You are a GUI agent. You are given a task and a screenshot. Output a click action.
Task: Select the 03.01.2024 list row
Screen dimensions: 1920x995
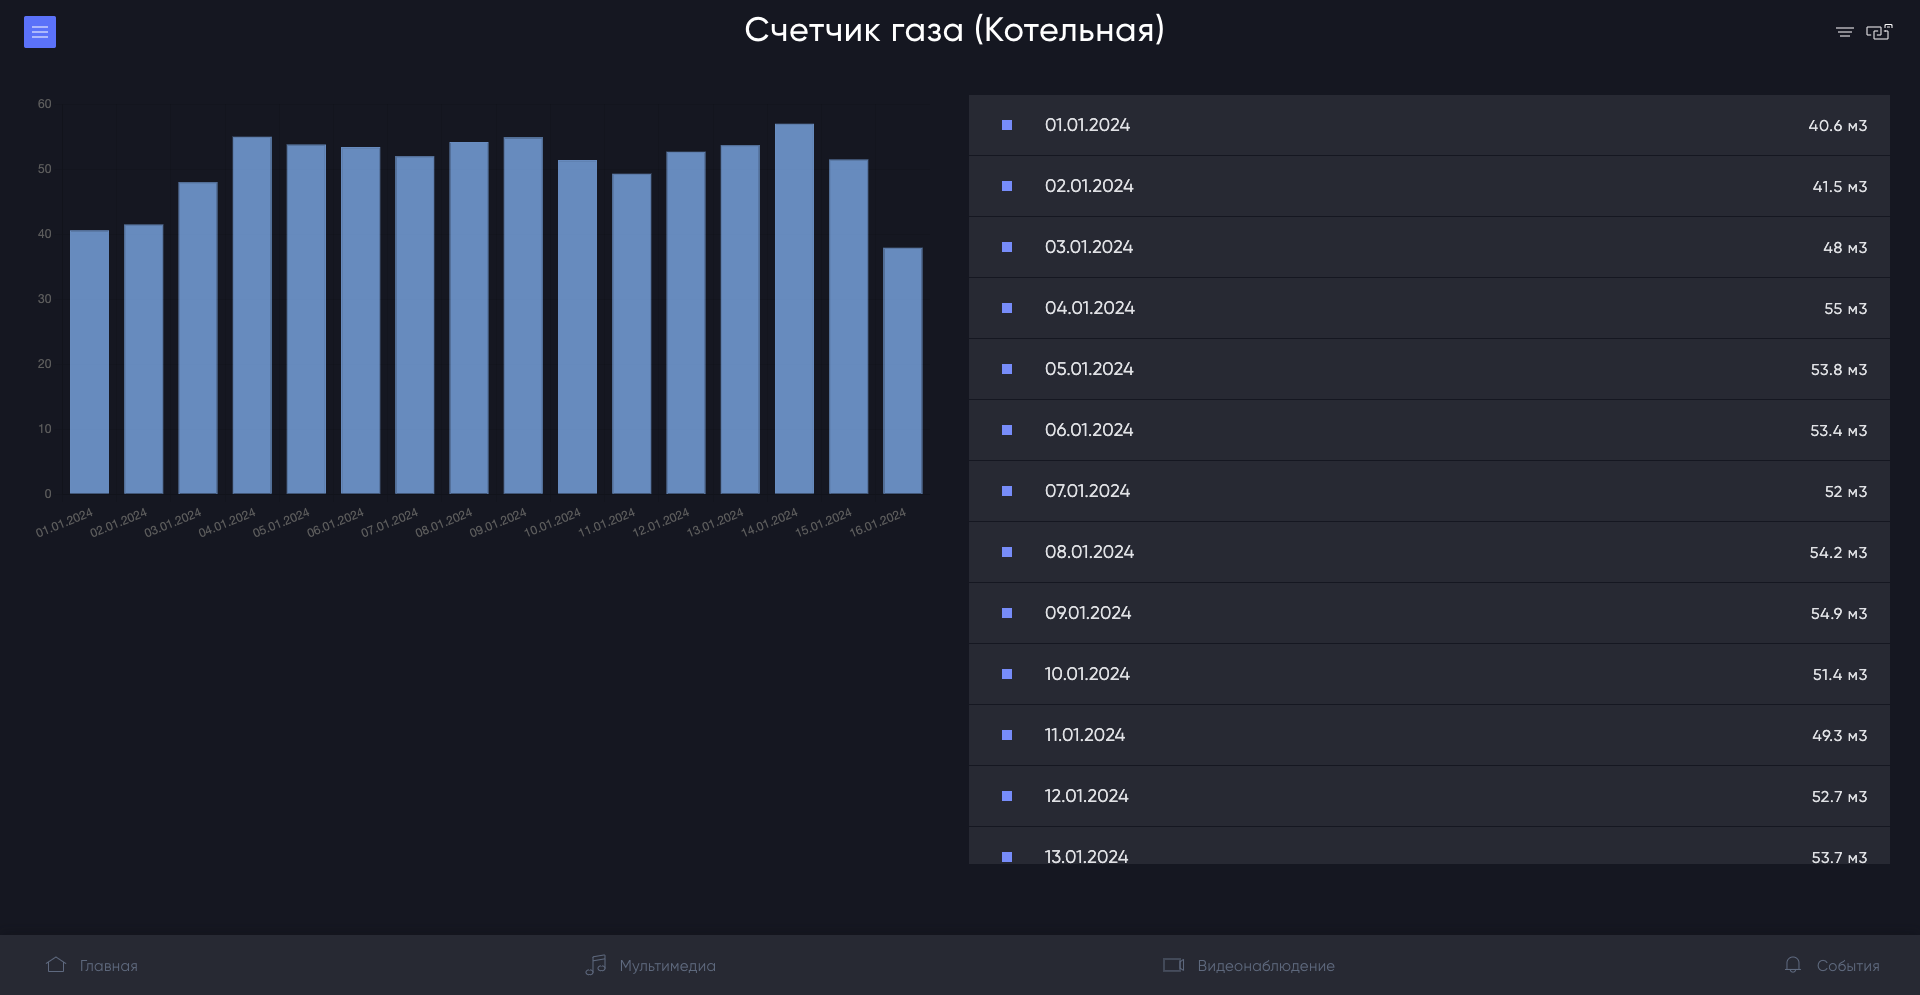(x=1429, y=247)
